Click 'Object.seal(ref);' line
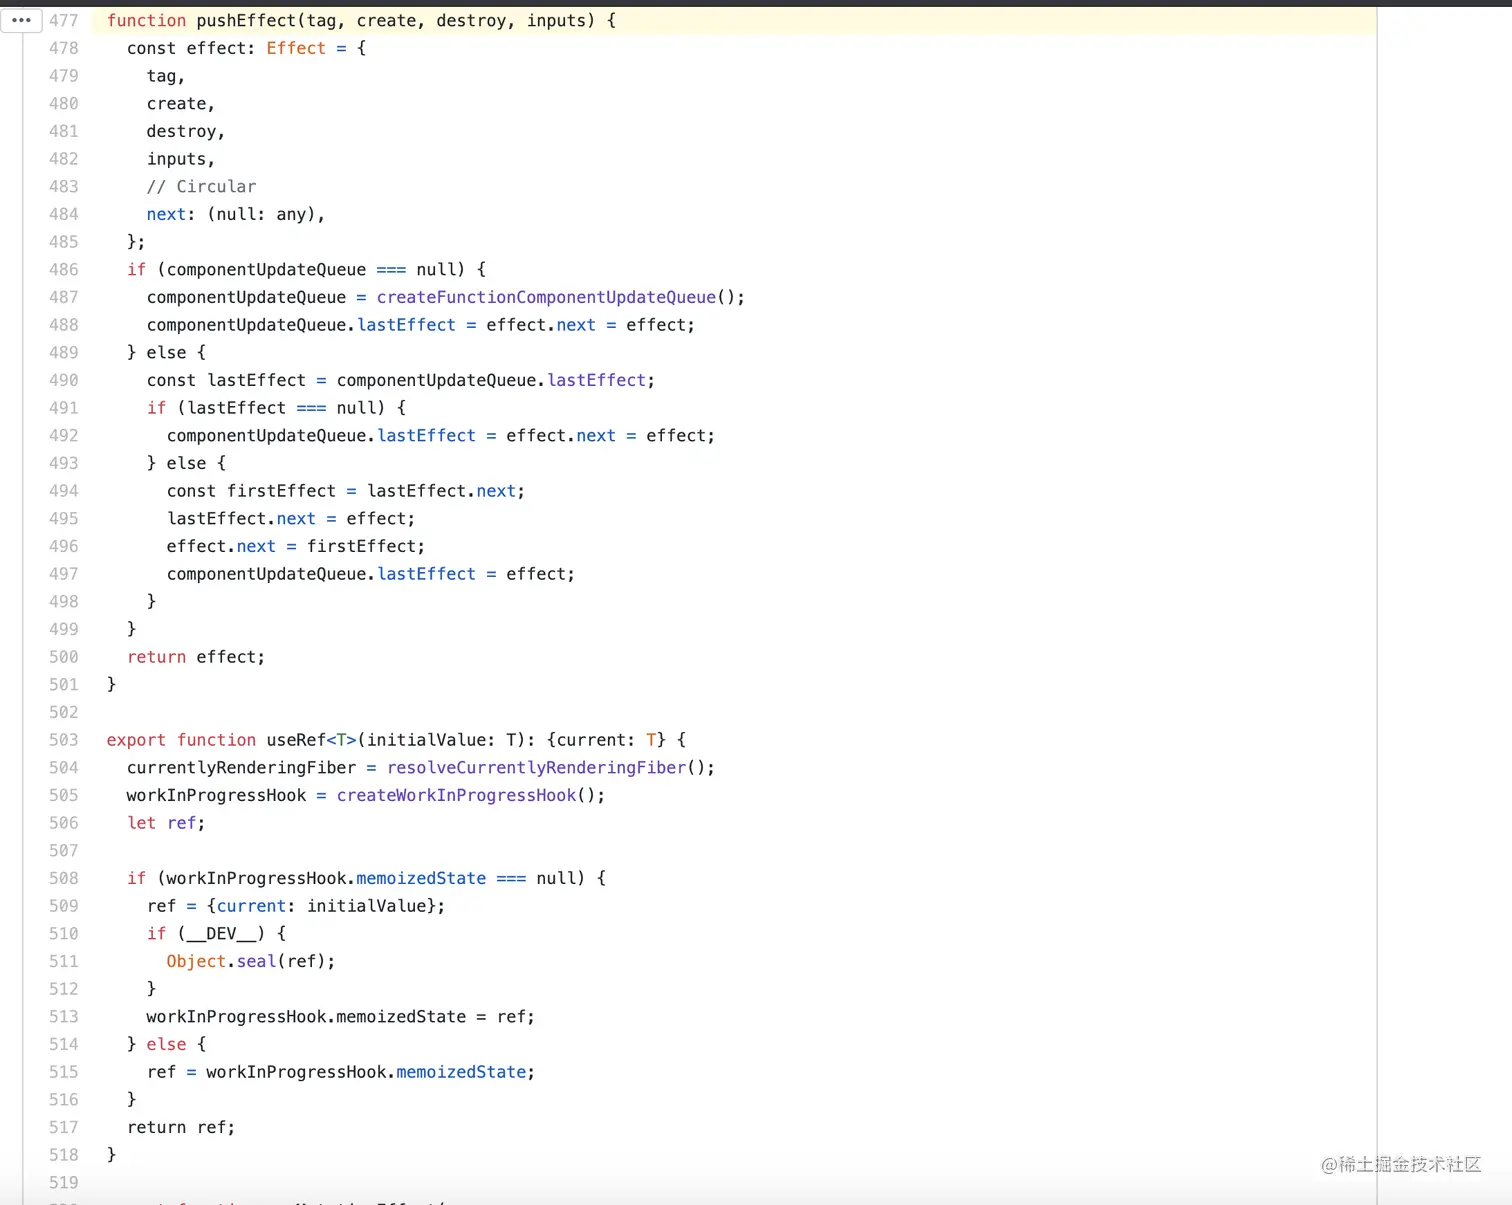The width and height of the screenshot is (1512, 1205). [251, 961]
